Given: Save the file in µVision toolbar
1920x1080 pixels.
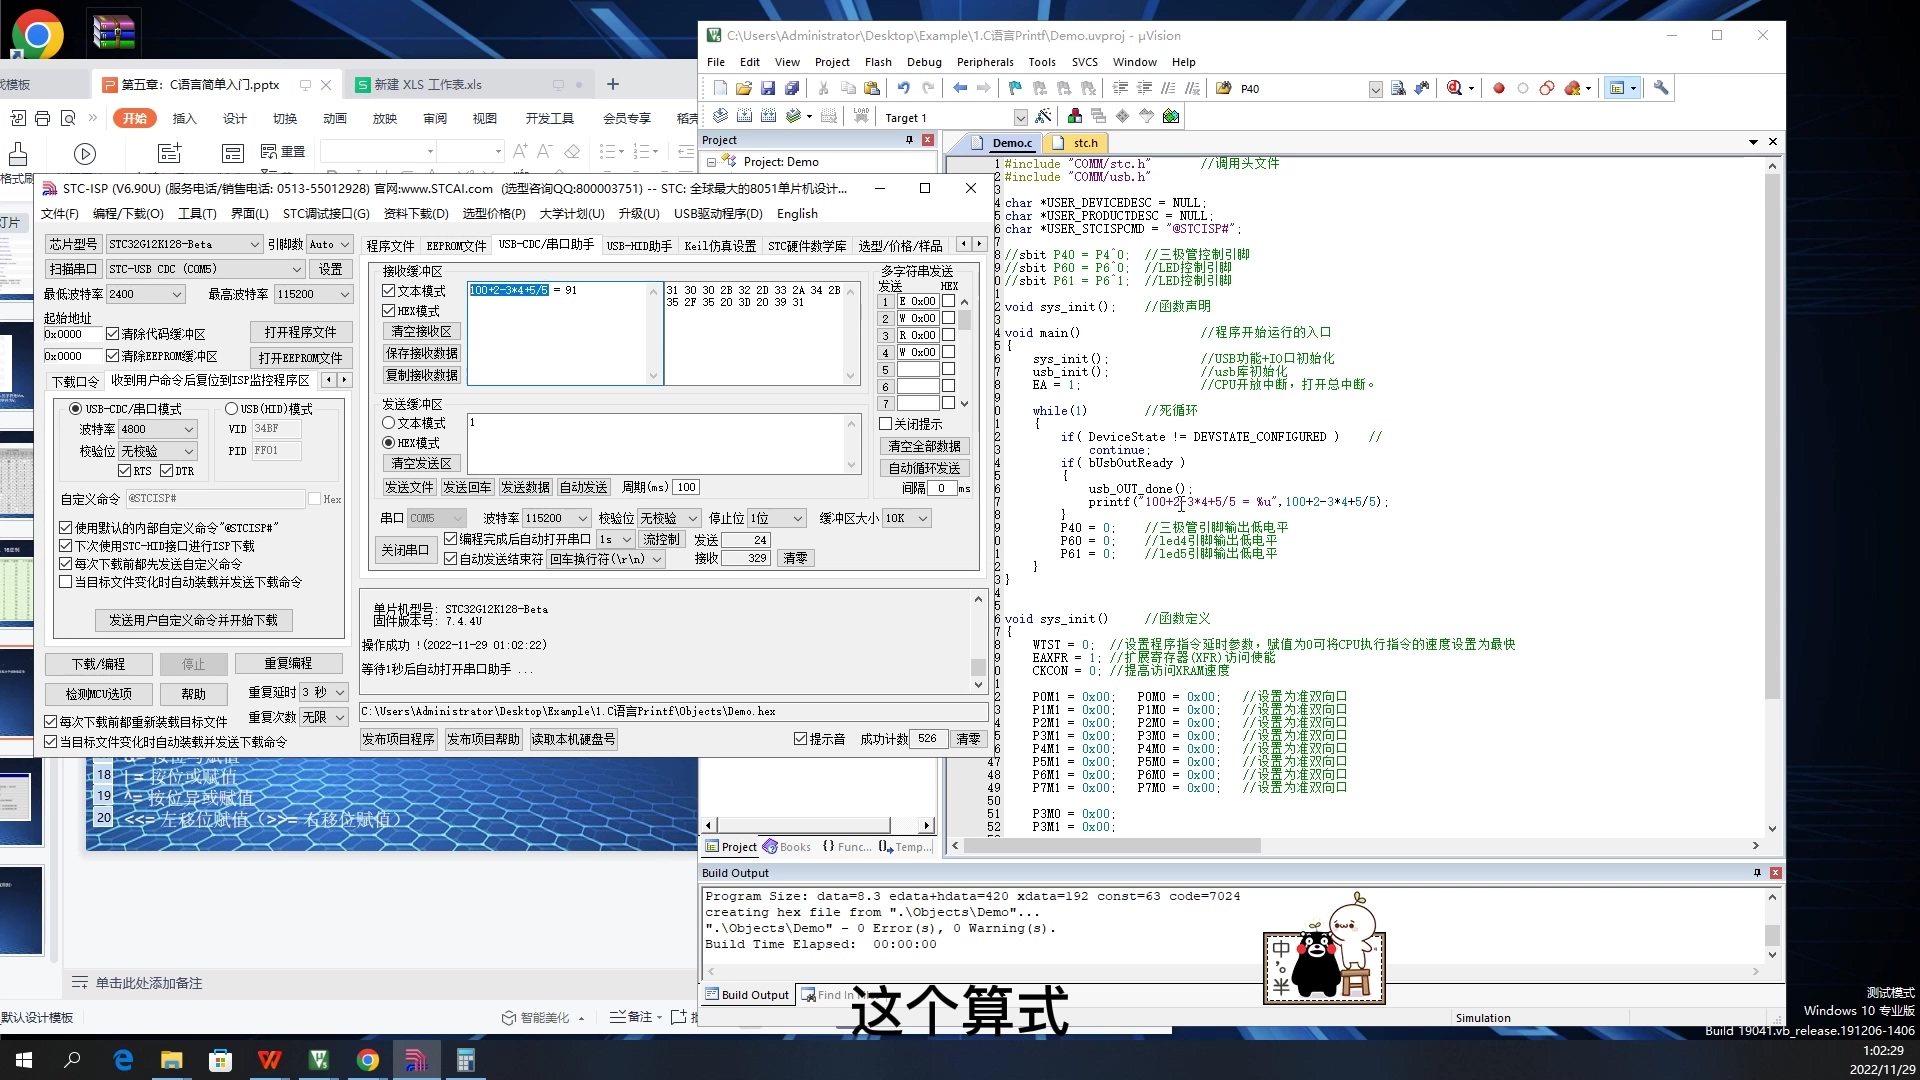Looking at the screenshot, I should point(768,88).
